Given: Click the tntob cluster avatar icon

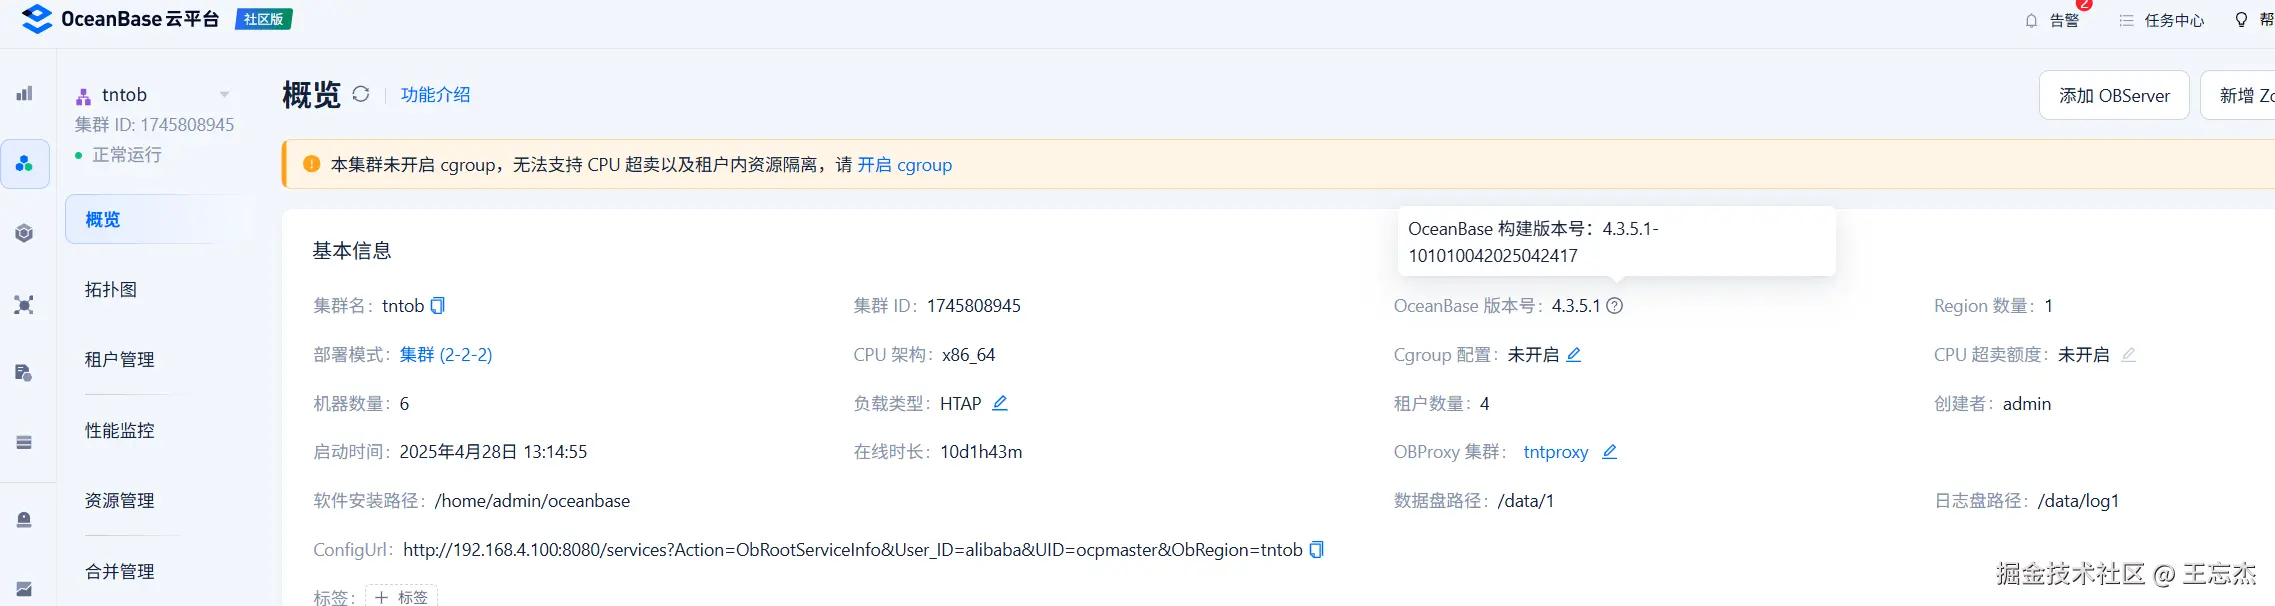Looking at the screenshot, I should coord(84,96).
